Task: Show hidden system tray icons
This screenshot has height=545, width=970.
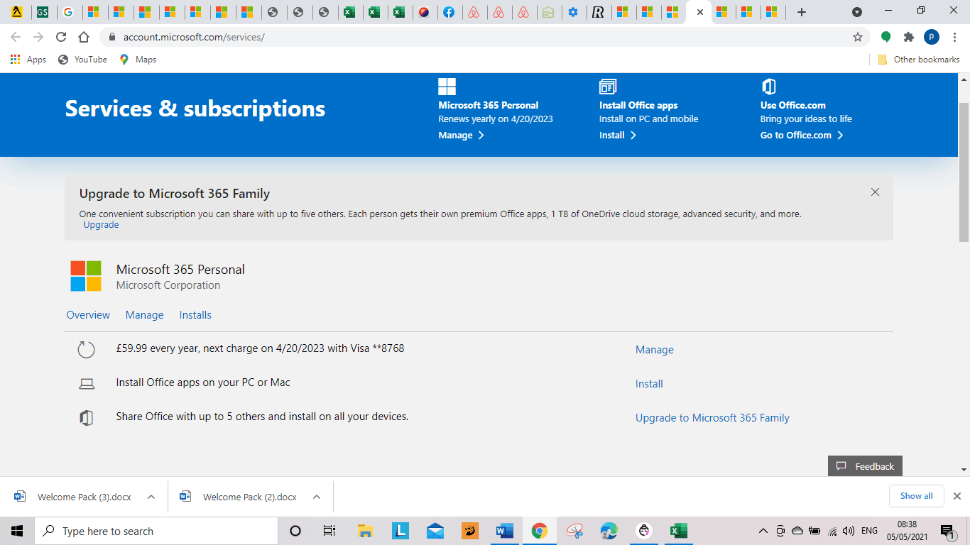Action: [763, 531]
